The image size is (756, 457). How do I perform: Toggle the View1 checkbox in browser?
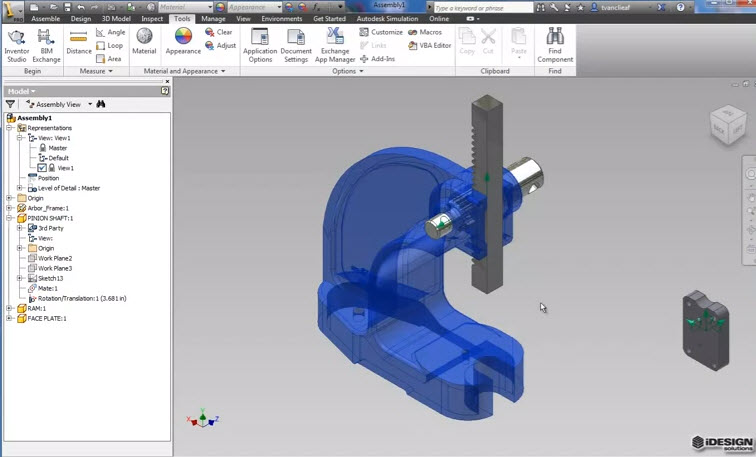(42, 168)
